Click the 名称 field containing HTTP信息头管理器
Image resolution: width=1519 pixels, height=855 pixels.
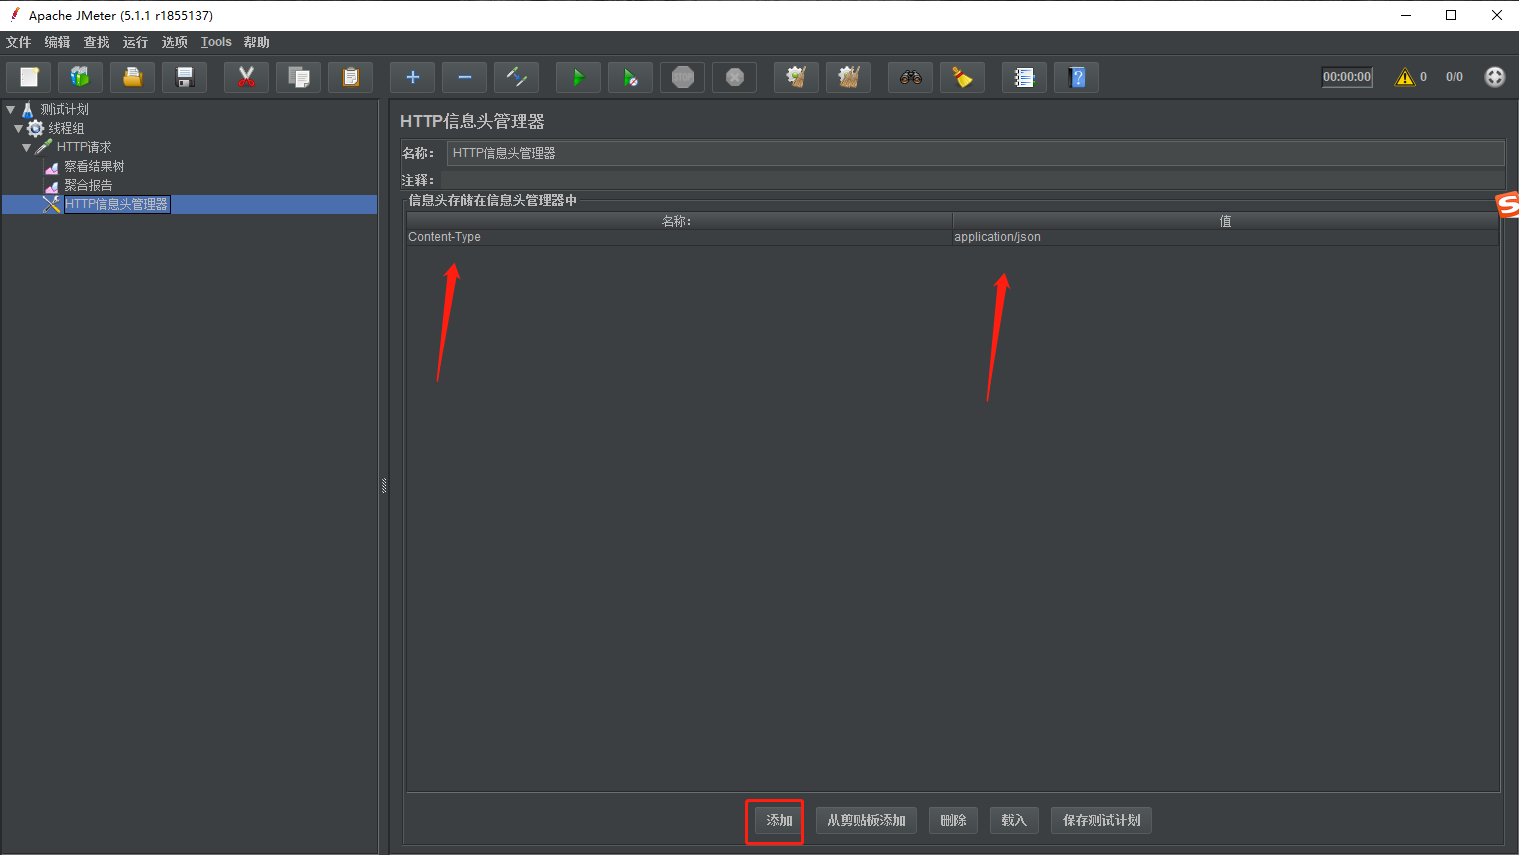[x=975, y=153]
